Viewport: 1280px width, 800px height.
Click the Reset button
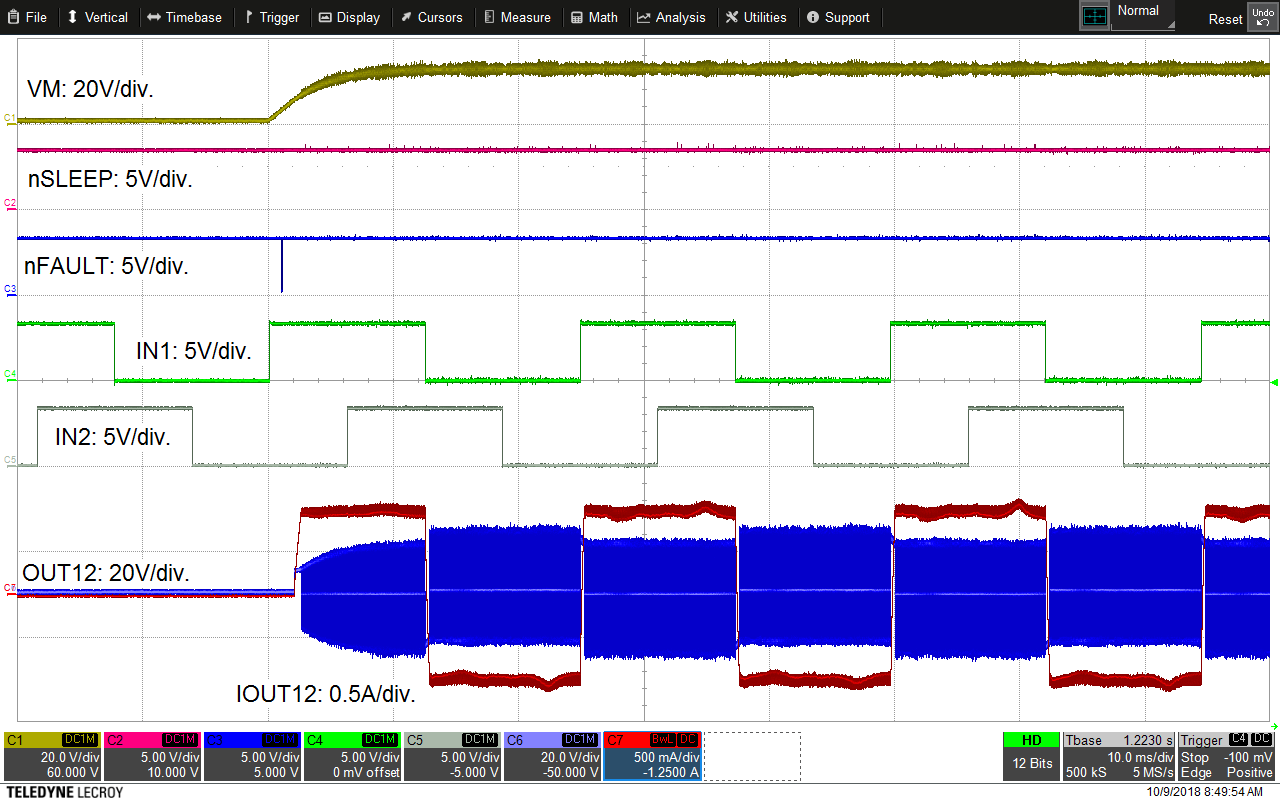1224,19
